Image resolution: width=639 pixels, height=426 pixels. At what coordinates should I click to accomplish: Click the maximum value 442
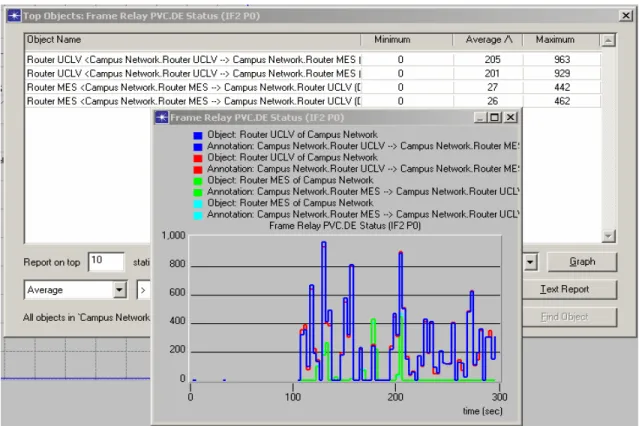[562, 87]
